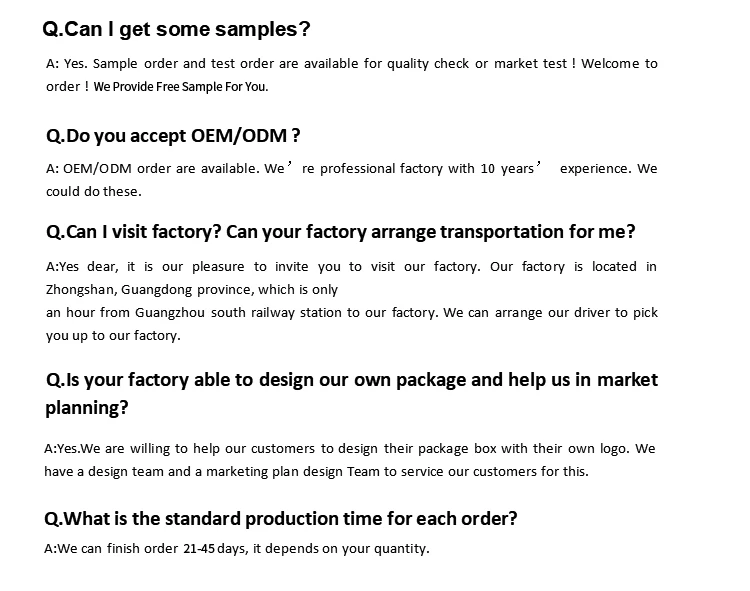Click the 'market planning?' heading line
750x591 pixels.
(88, 408)
